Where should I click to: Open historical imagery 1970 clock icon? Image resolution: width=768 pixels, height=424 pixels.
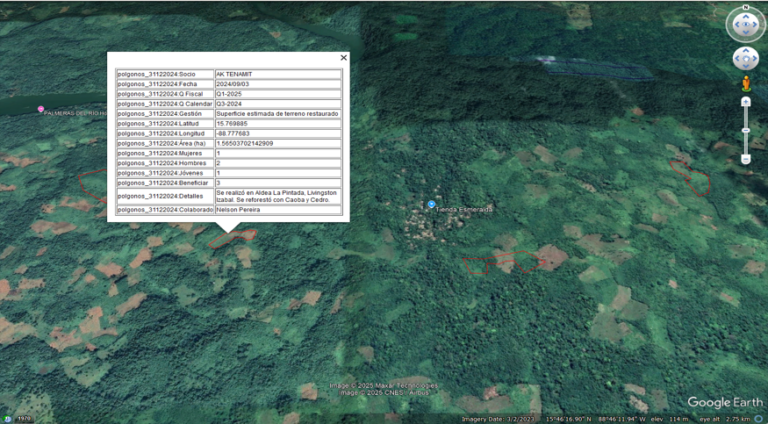(8, 419)
